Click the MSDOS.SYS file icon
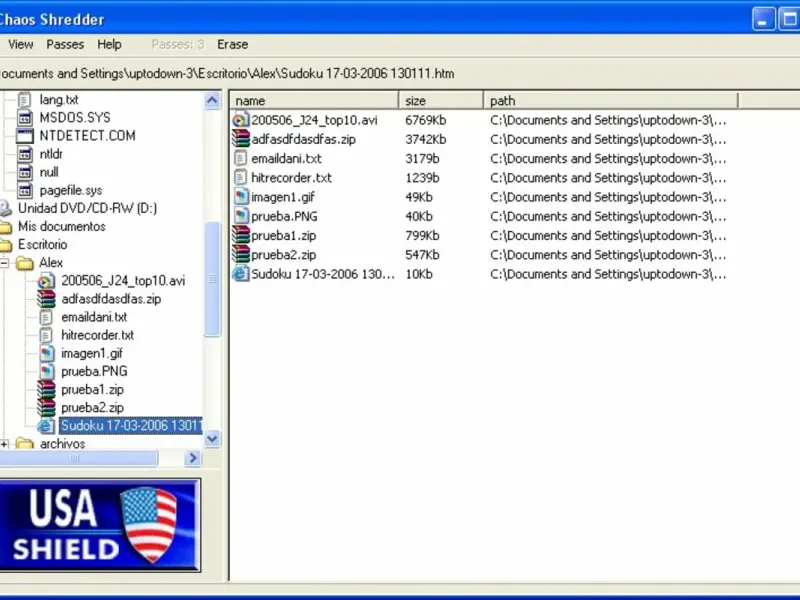The width and height of the screenshot is (800, 600). [24, 118]
